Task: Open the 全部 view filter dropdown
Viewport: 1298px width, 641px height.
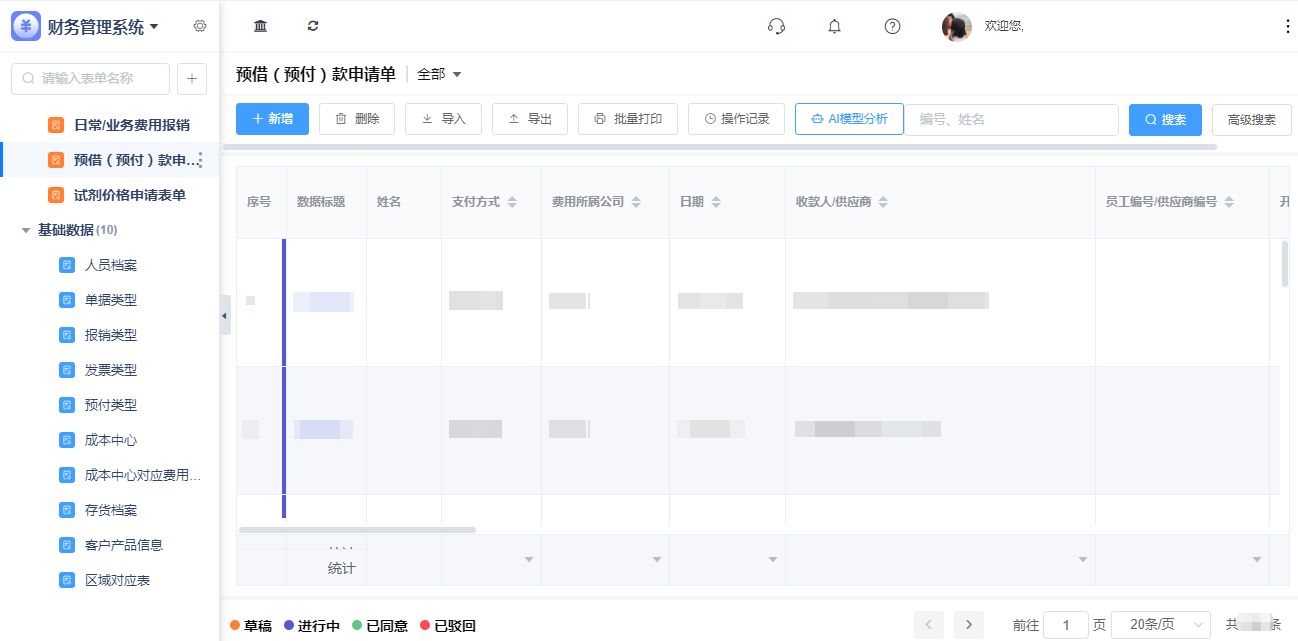Action: pos(439,74)
